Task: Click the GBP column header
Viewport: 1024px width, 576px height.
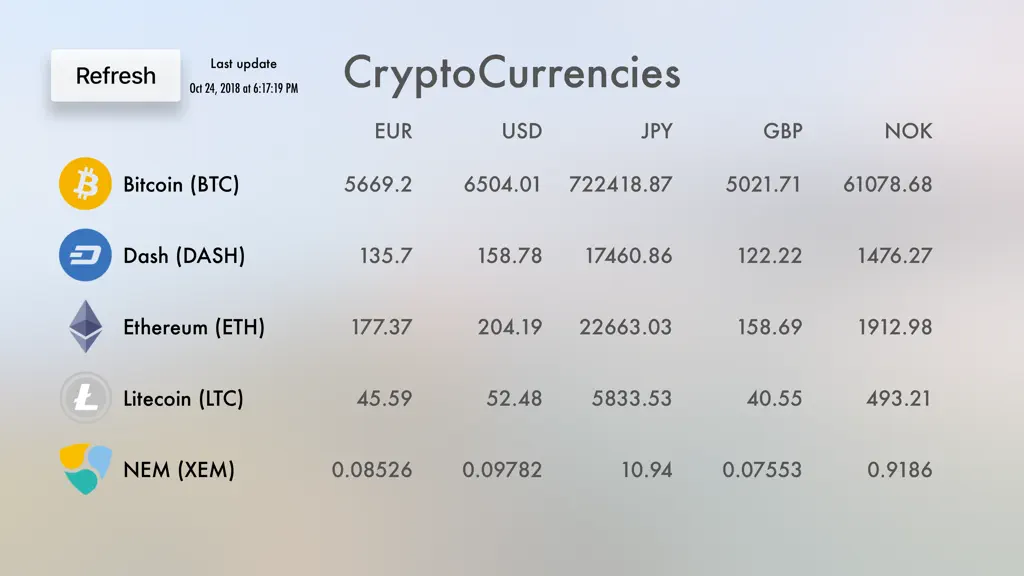Action: click(x=782, y=131)
